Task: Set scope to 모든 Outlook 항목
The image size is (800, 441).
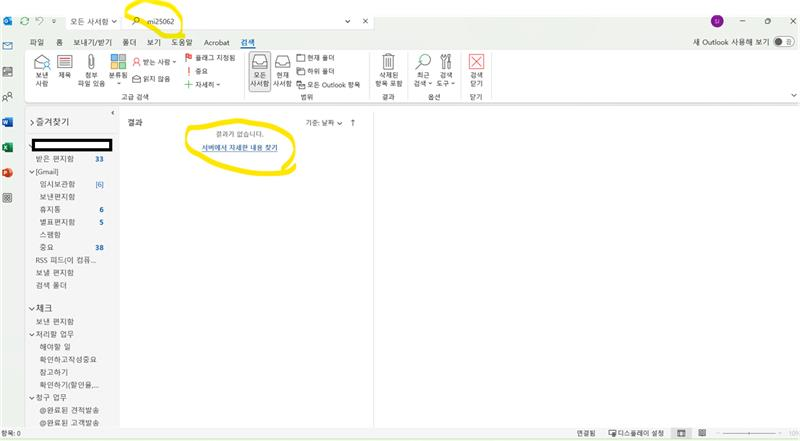Action: pos(328,85)
